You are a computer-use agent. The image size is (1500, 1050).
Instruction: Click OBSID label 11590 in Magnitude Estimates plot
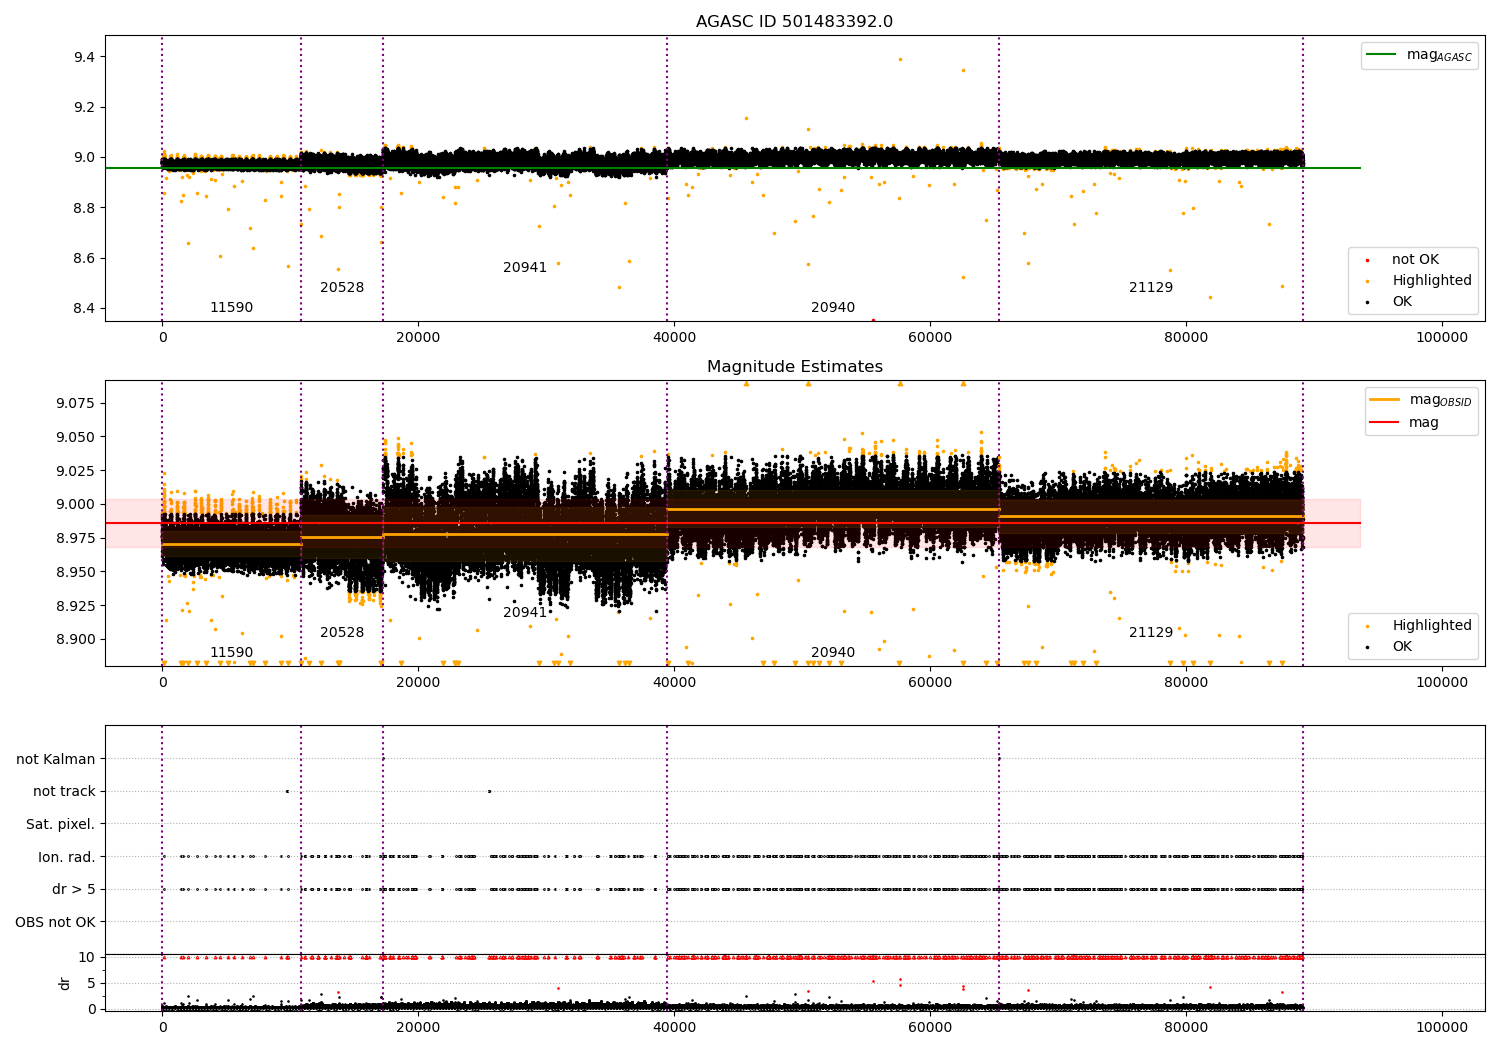point(231,653)
